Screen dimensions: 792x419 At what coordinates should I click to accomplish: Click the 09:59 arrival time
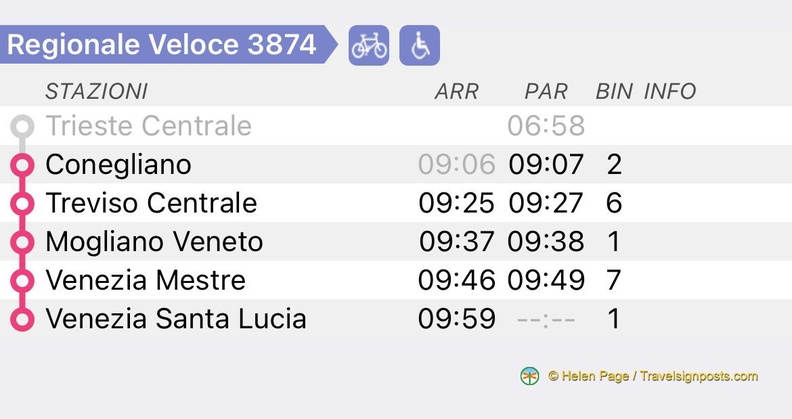point(456,319)
